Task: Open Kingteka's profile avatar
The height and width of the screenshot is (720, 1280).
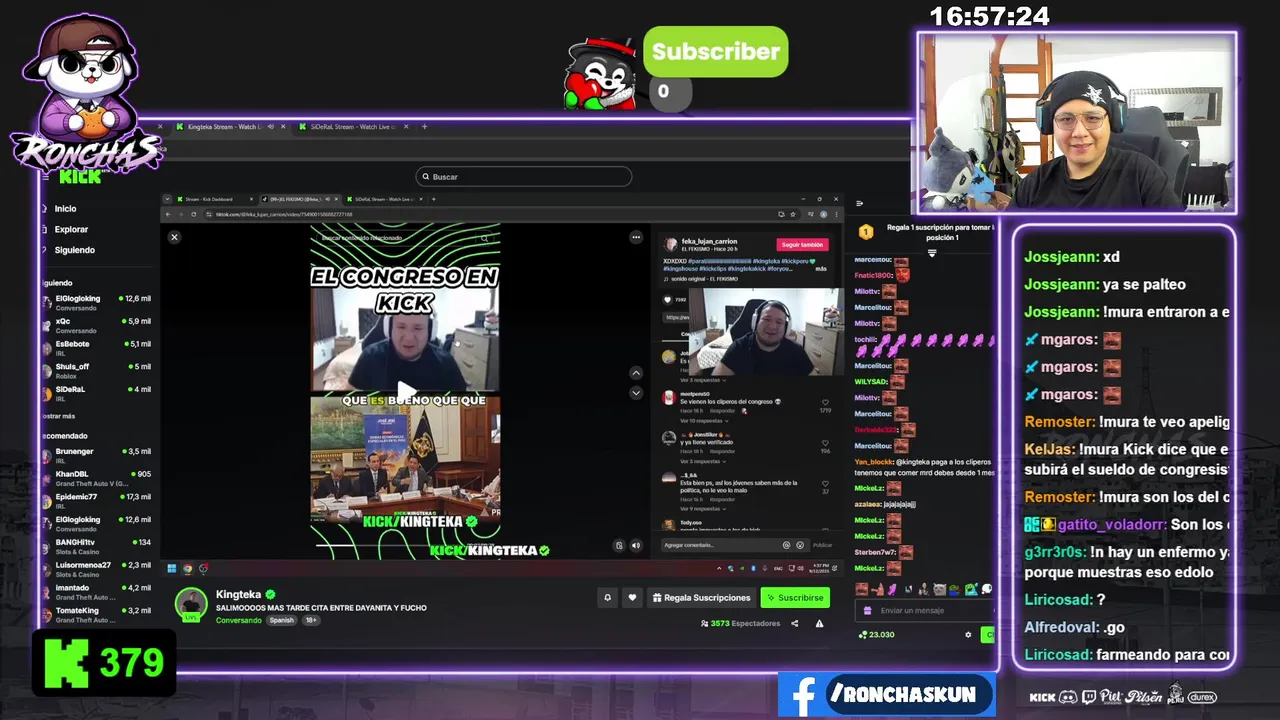Action: pyautogui.click(x=191, y=604)
